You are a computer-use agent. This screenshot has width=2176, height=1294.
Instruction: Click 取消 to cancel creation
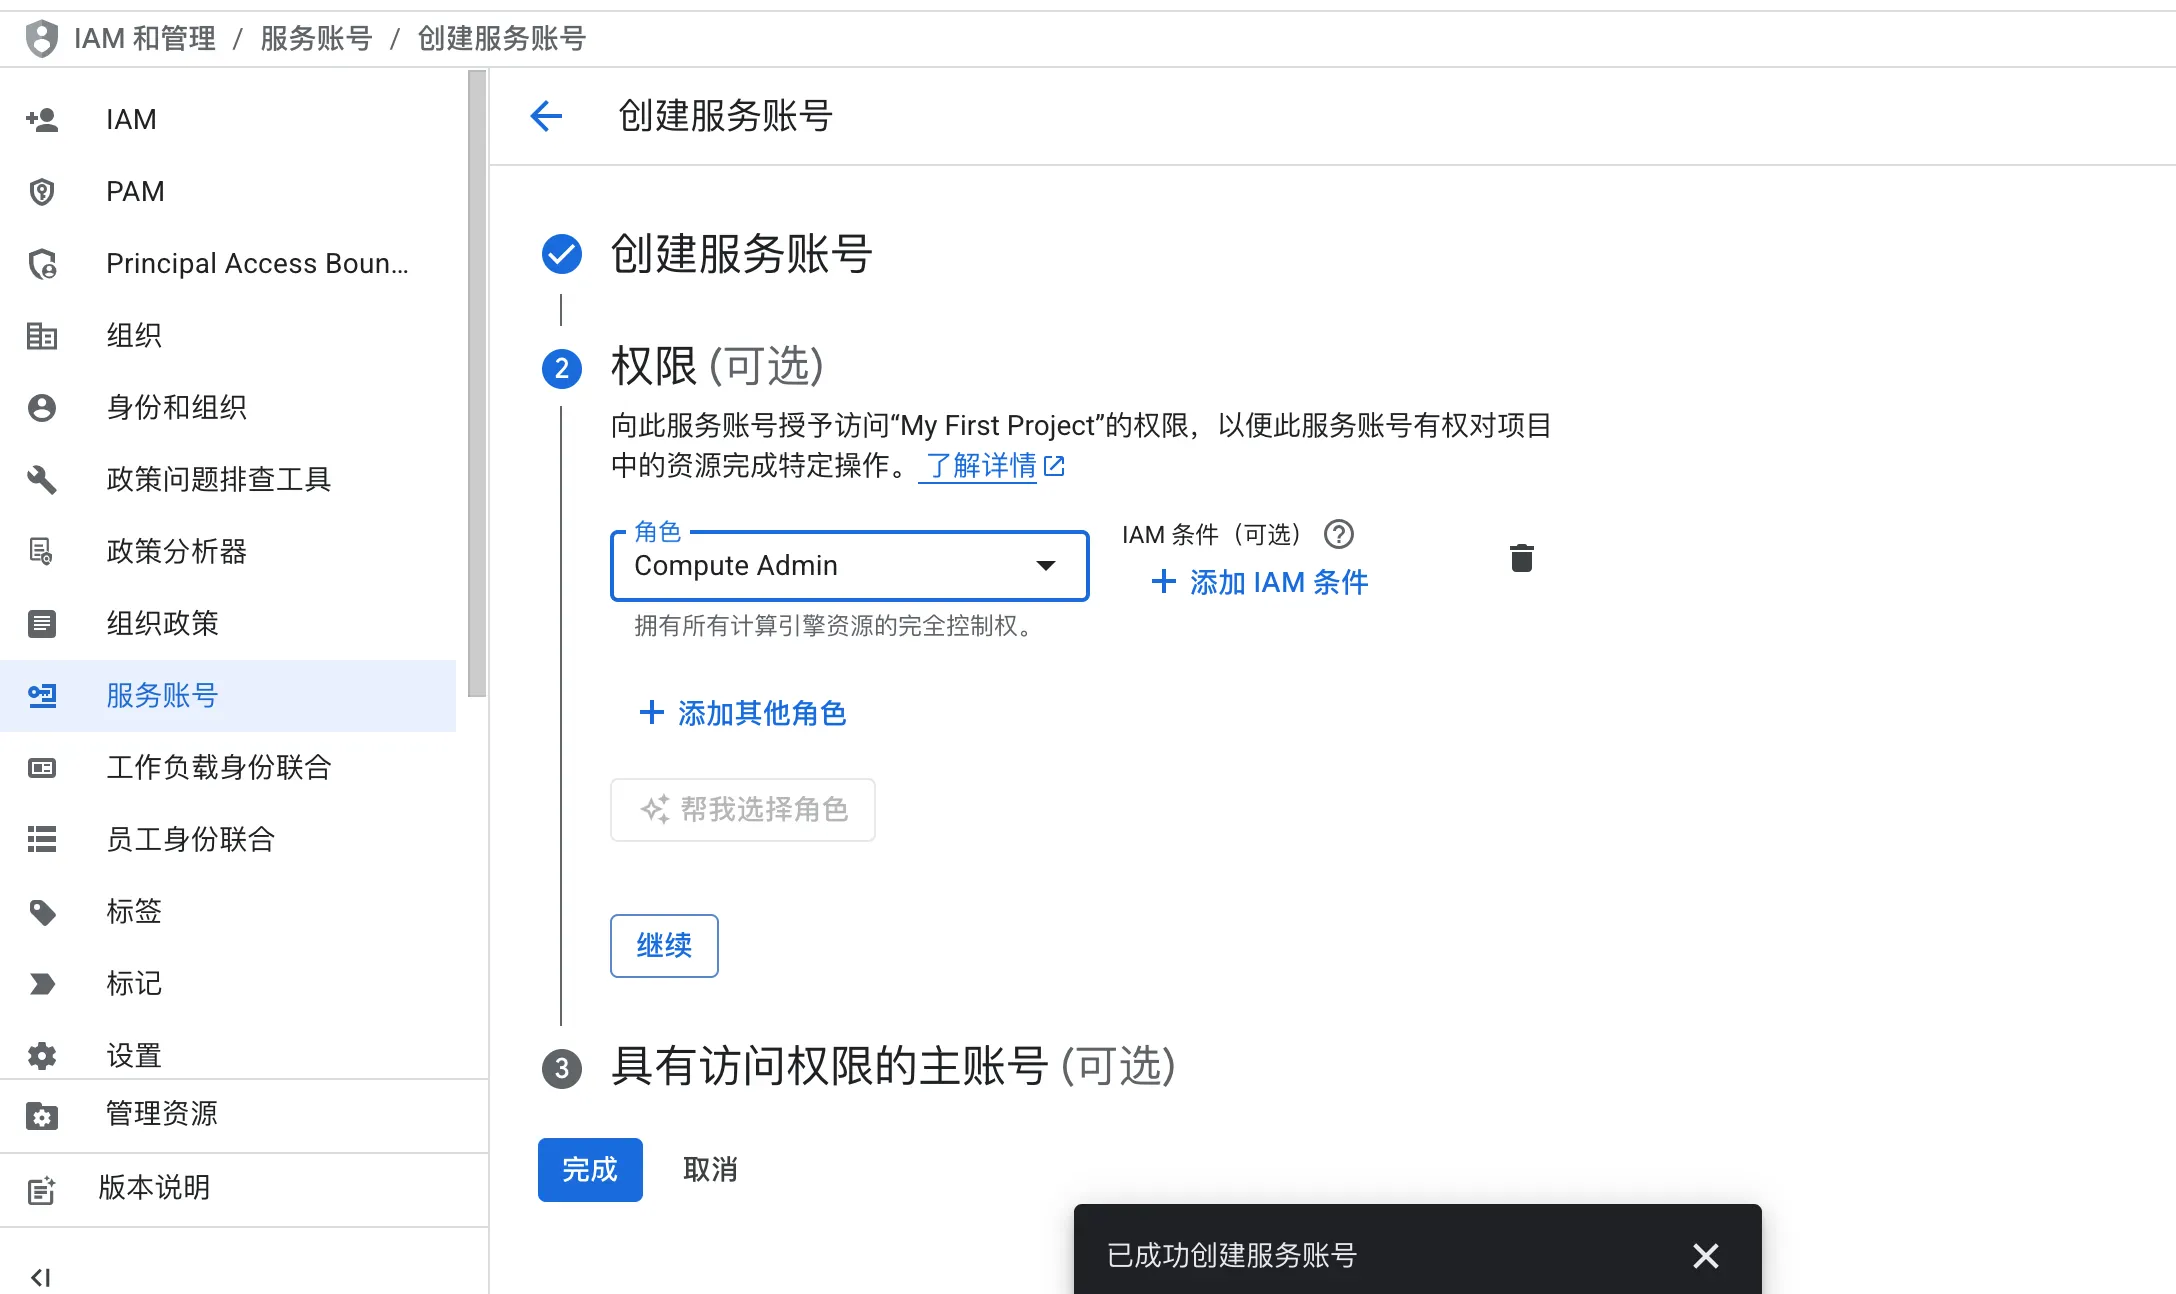(710, 1169)
